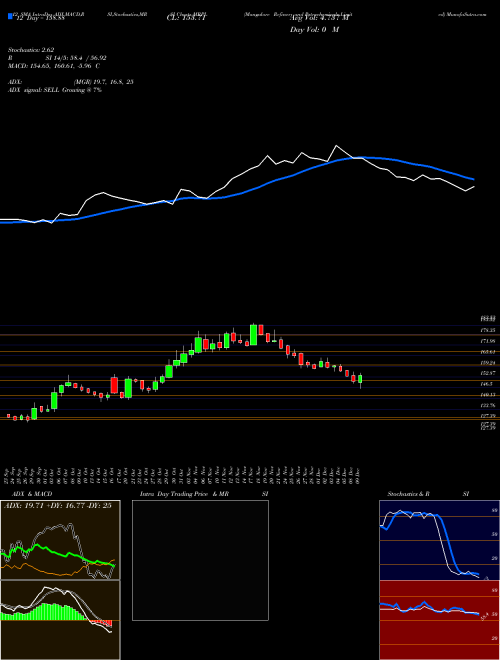
Task: Select the 'Stochastics: 2.62' reading
Action: point(31,50)
